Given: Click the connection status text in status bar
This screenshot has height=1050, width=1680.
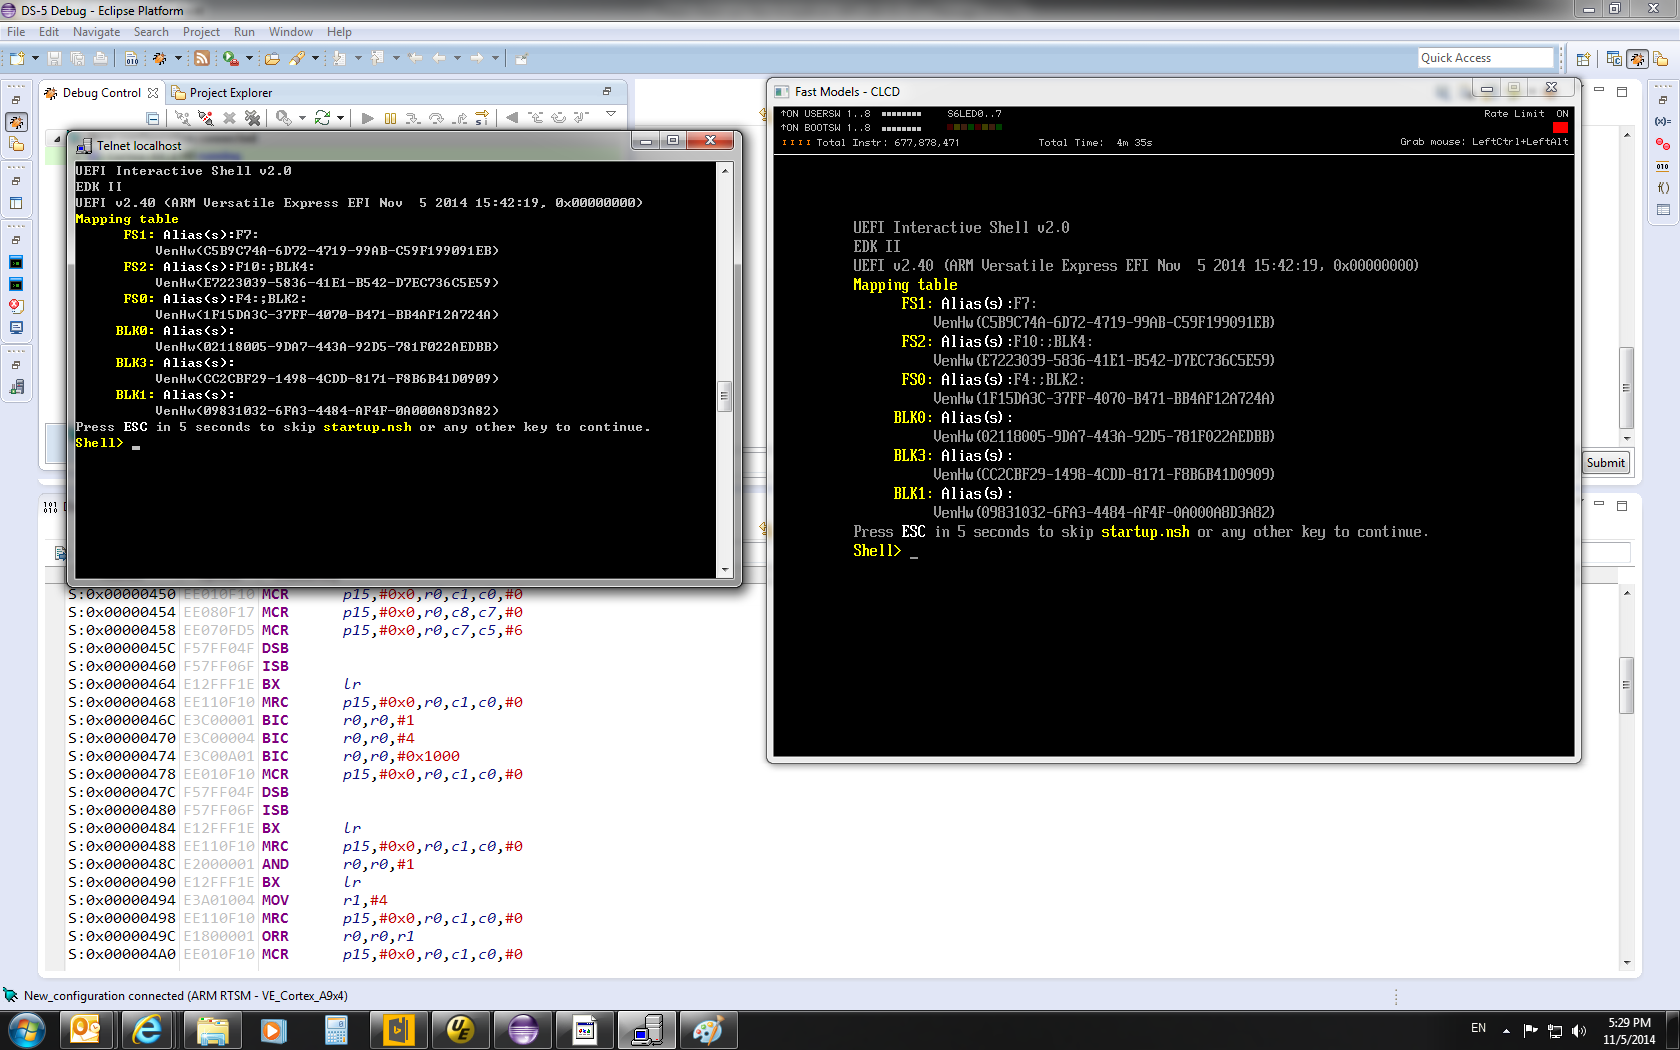Looking at the screenshot, I should pos(185,996).
